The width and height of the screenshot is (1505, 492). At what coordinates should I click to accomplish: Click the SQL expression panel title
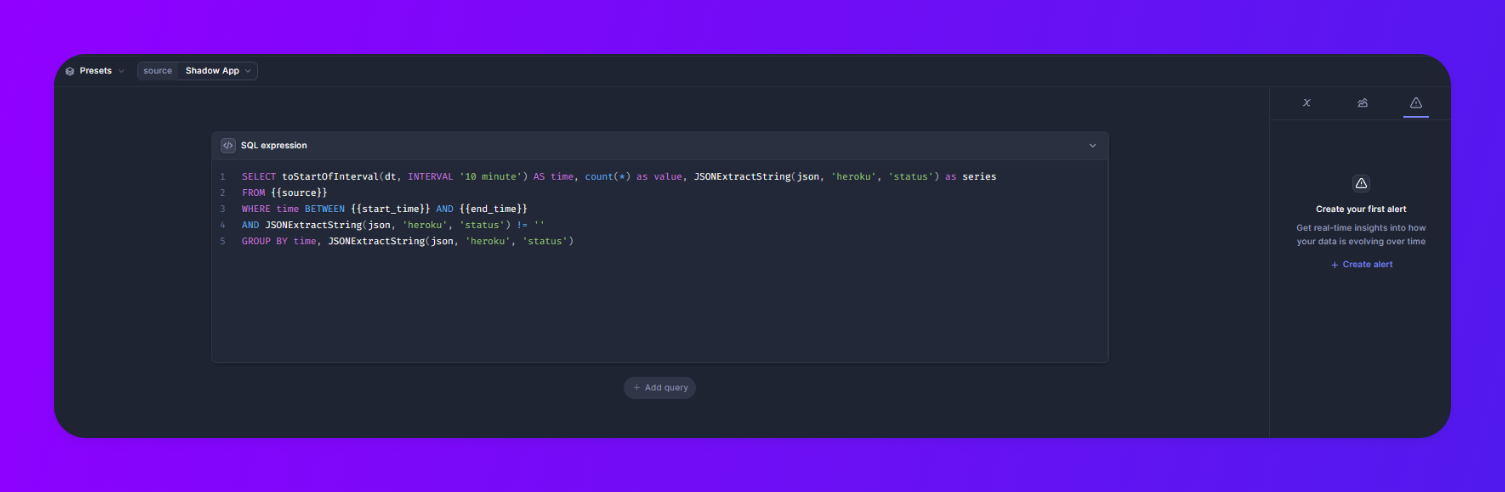tap(274, 145)
